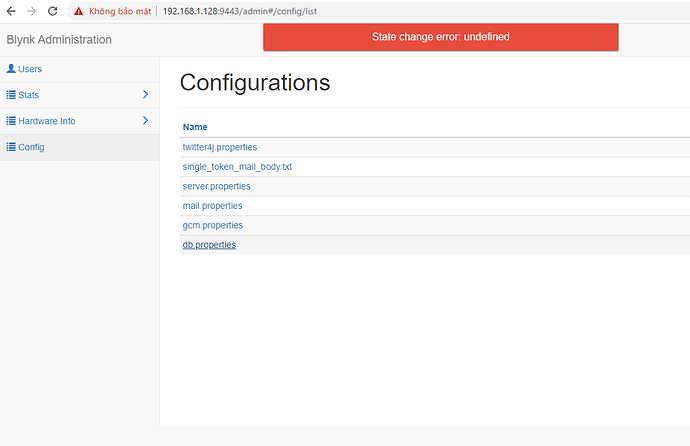Open twitter4j.properties configuration

click(x=220, y=147)
